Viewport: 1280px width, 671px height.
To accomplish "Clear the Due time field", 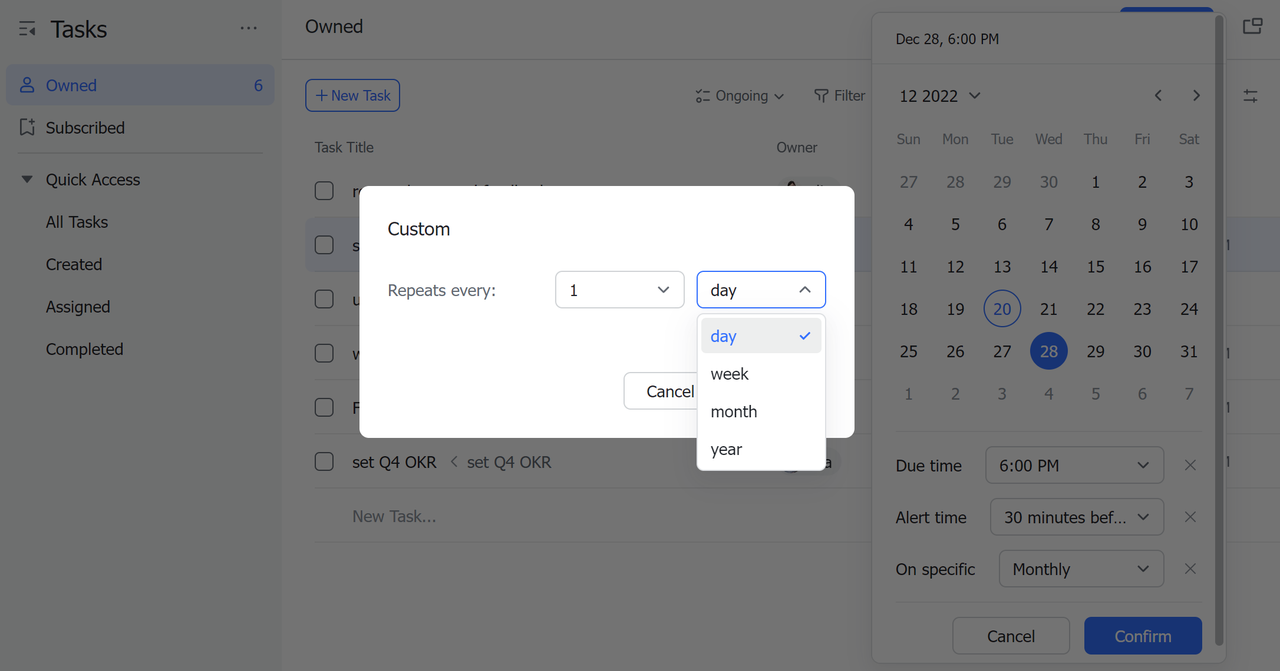I will [x=1190, y=465].
